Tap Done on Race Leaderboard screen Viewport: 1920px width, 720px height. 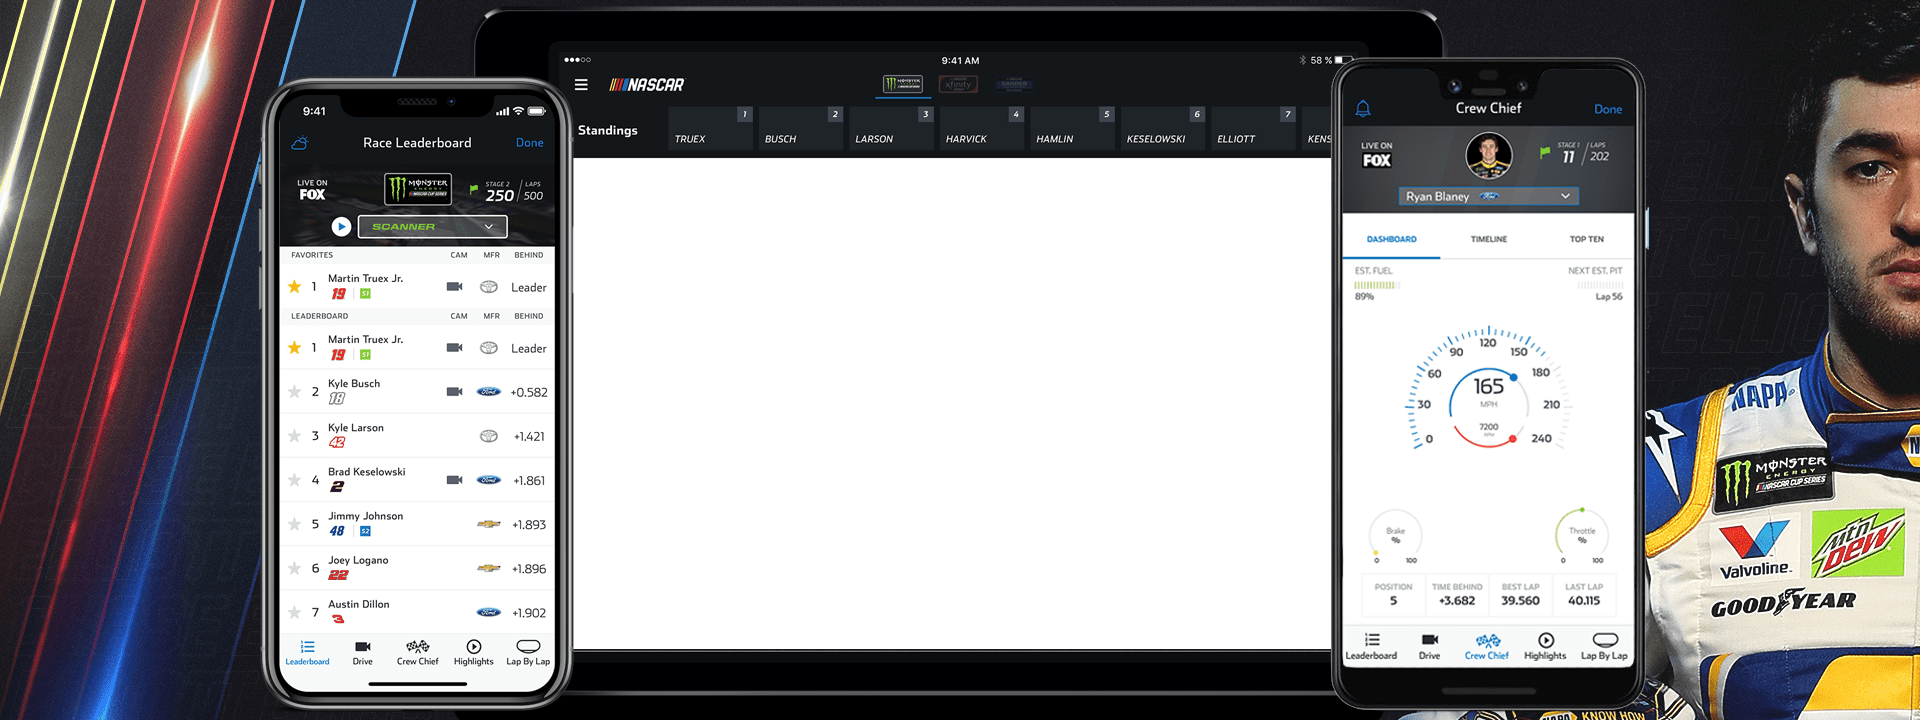pyautogui.click(x=530, y=143)
